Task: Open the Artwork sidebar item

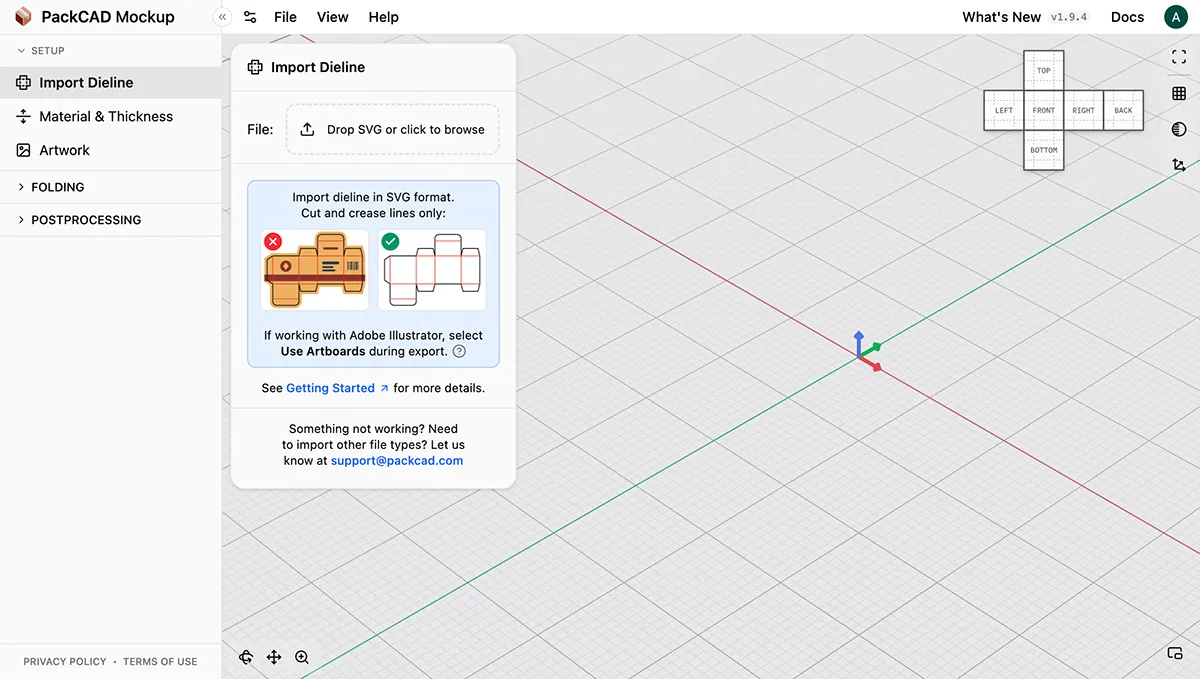Action: point(110,151)
